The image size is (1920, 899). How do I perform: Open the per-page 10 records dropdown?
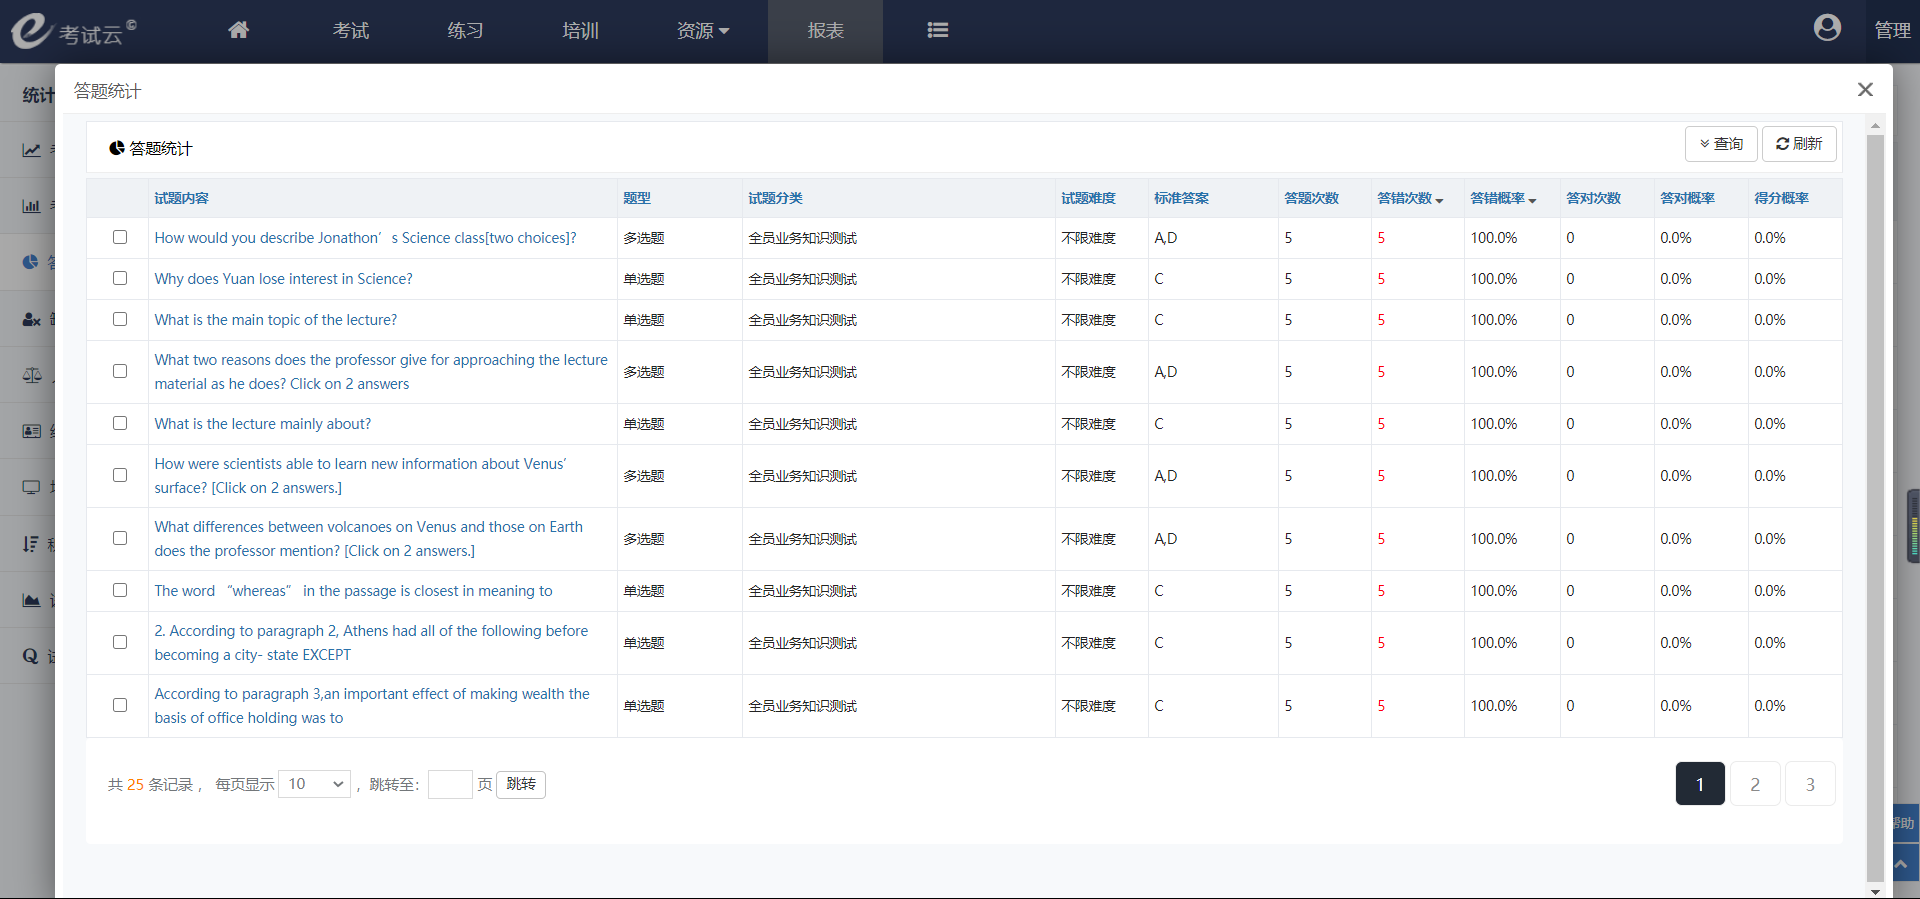click(x=315, y=784)
